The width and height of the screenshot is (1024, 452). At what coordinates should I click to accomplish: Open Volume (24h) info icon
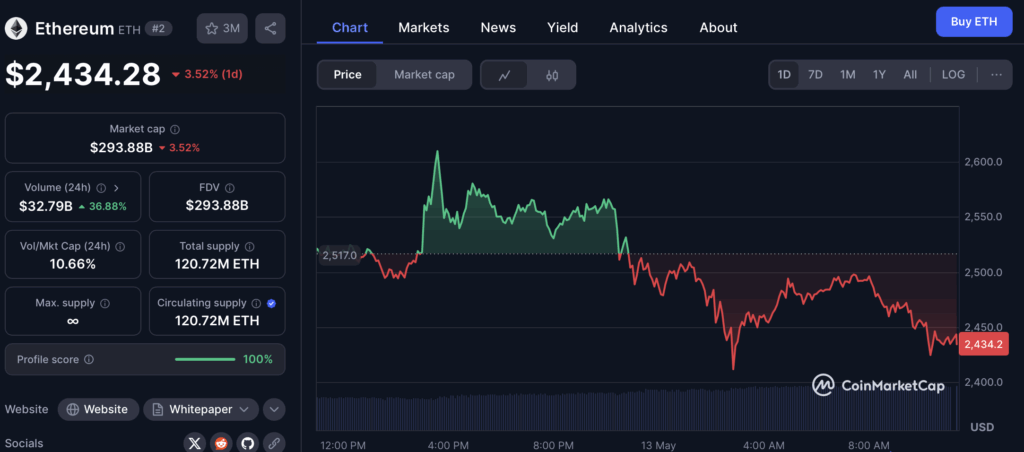(101, 188)
